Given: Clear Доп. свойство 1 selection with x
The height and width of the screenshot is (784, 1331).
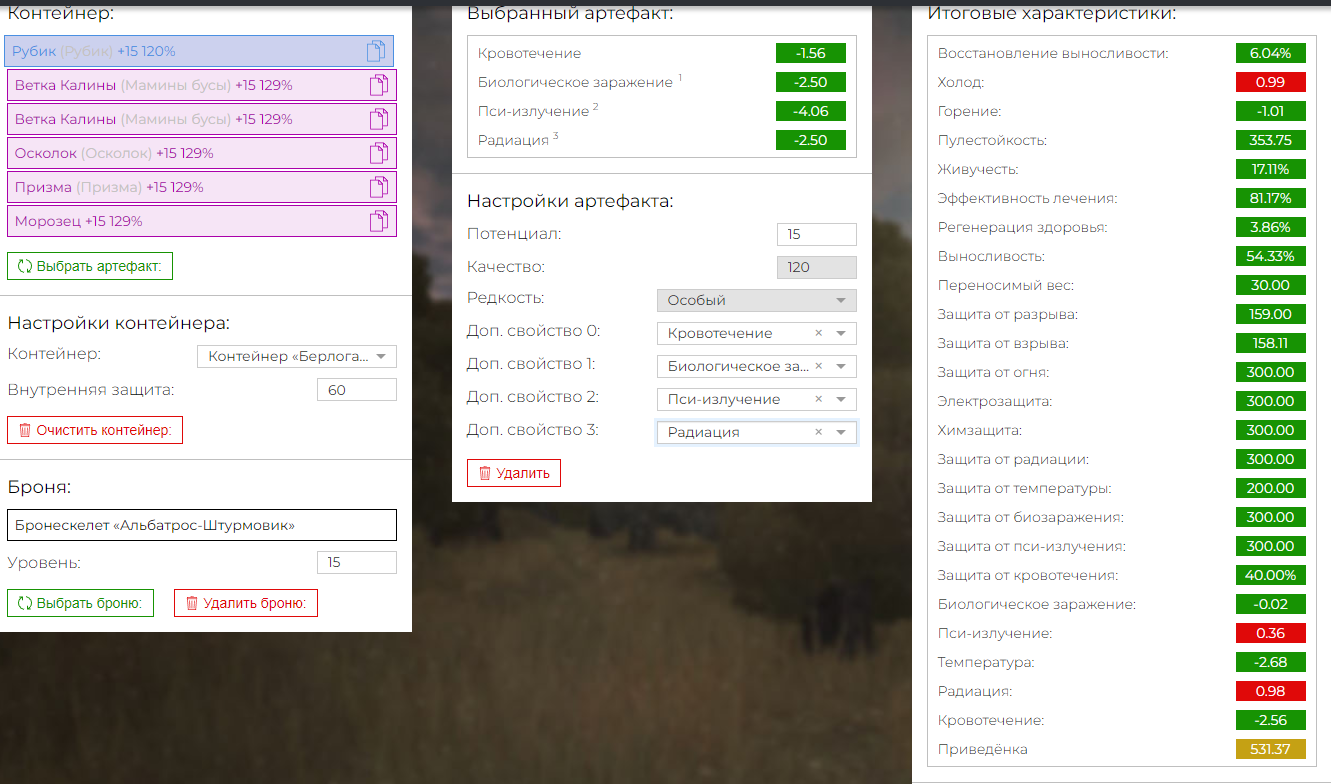Looking at the screenshot, I should coord(819,366).
